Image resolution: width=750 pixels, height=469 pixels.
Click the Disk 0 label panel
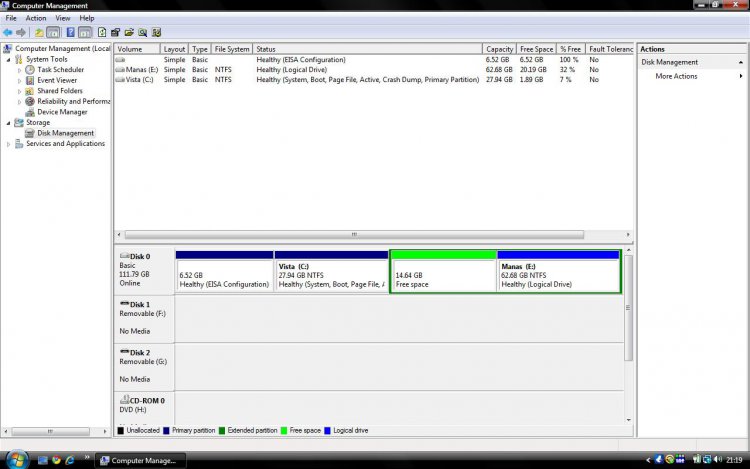[x=144, y=270]
